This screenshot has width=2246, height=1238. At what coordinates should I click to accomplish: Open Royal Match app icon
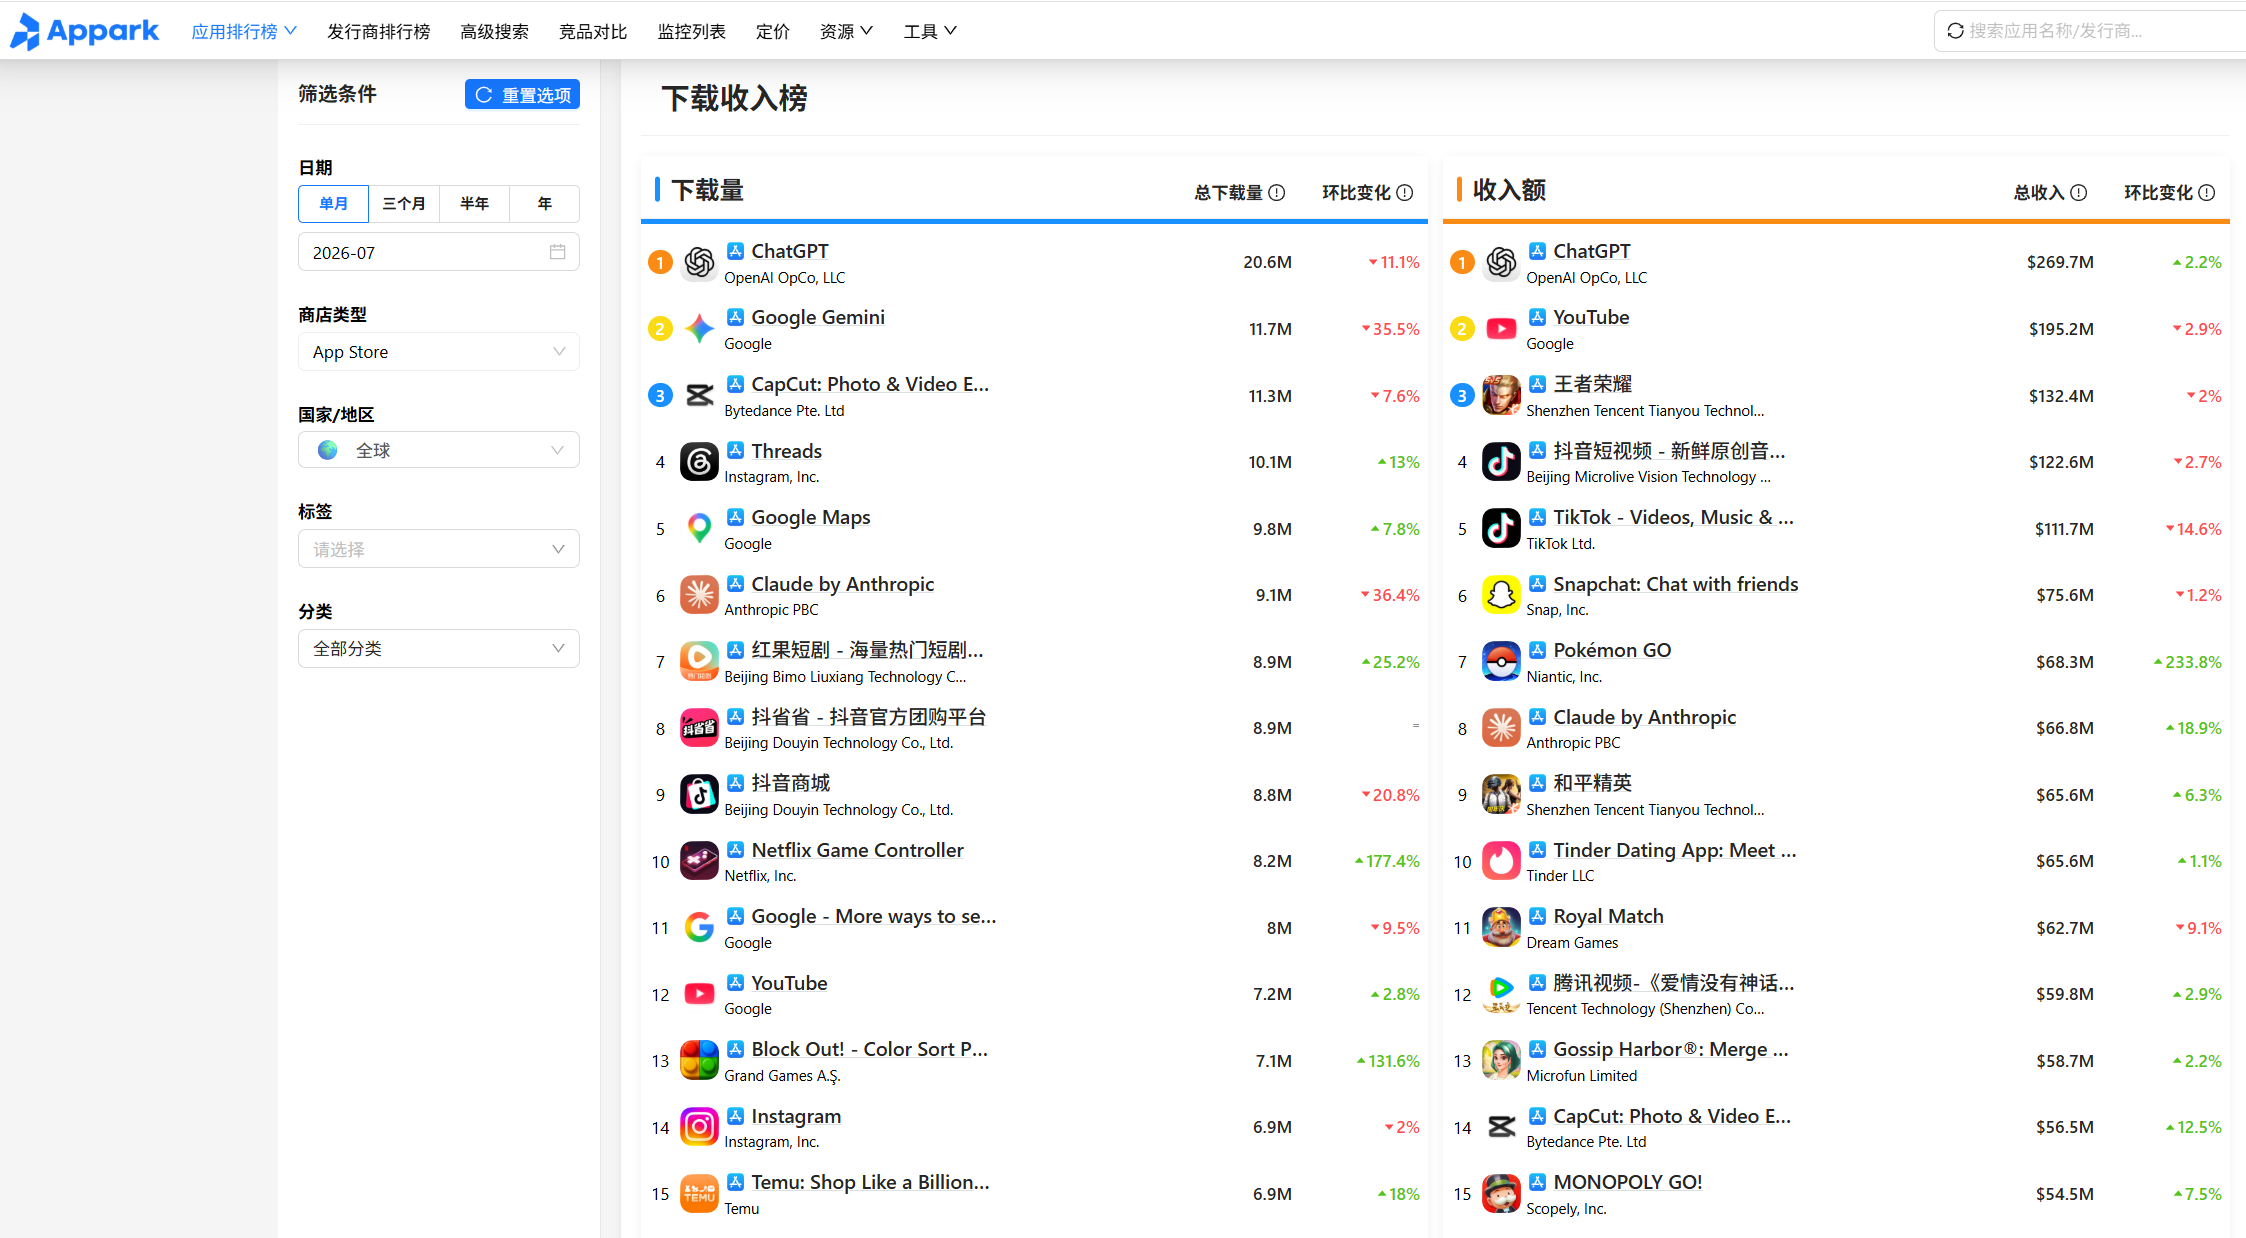1501,928
